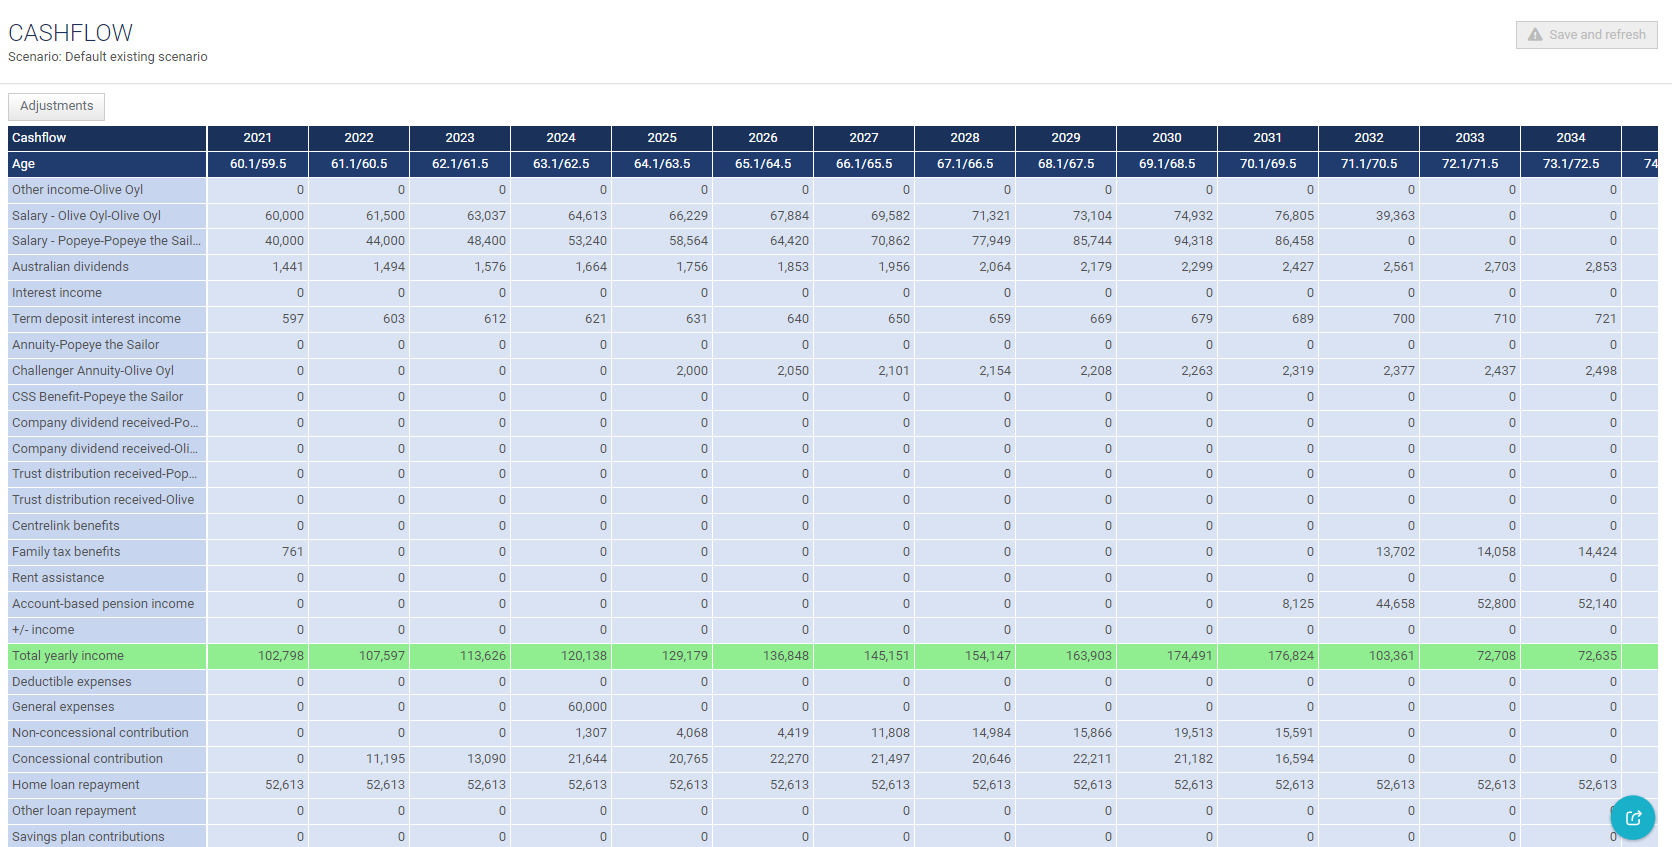
Task: Click age cell 60.1/59.5
Action: click(258, 164)
